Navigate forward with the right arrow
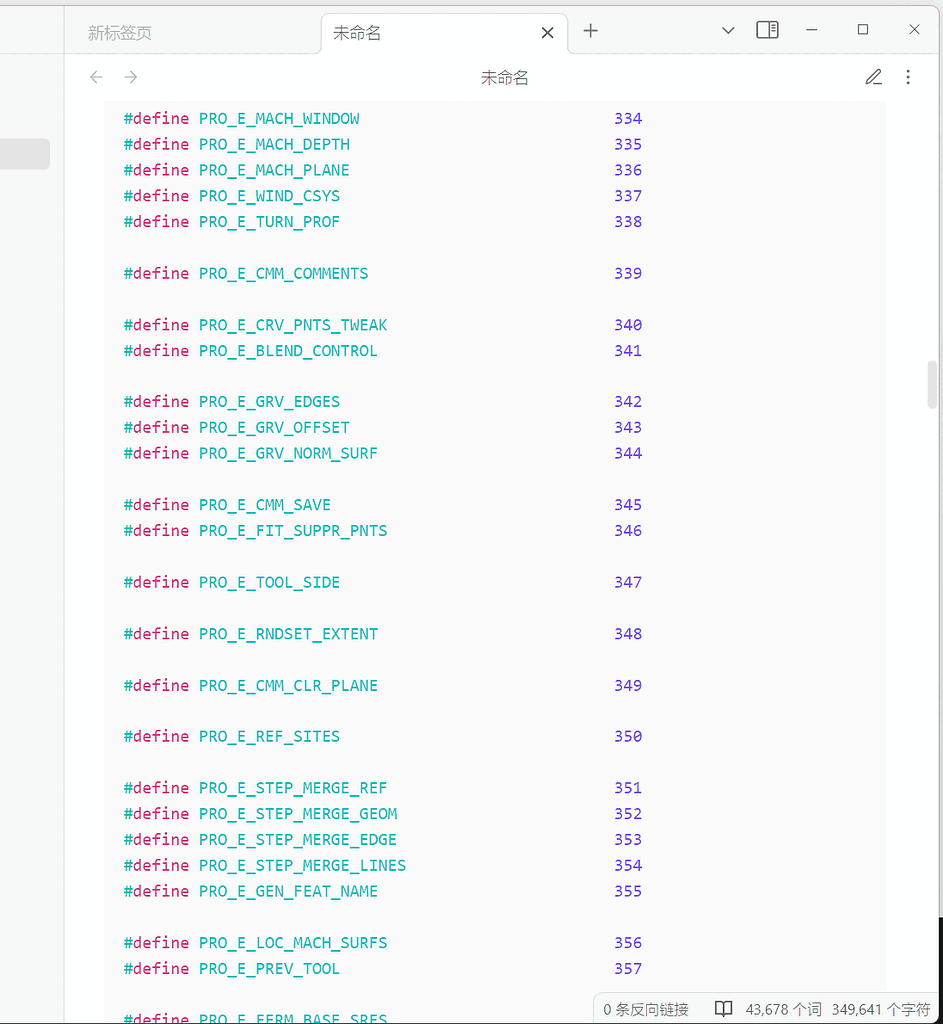This screenshot has width=943, height=1024. click(131, 77)
